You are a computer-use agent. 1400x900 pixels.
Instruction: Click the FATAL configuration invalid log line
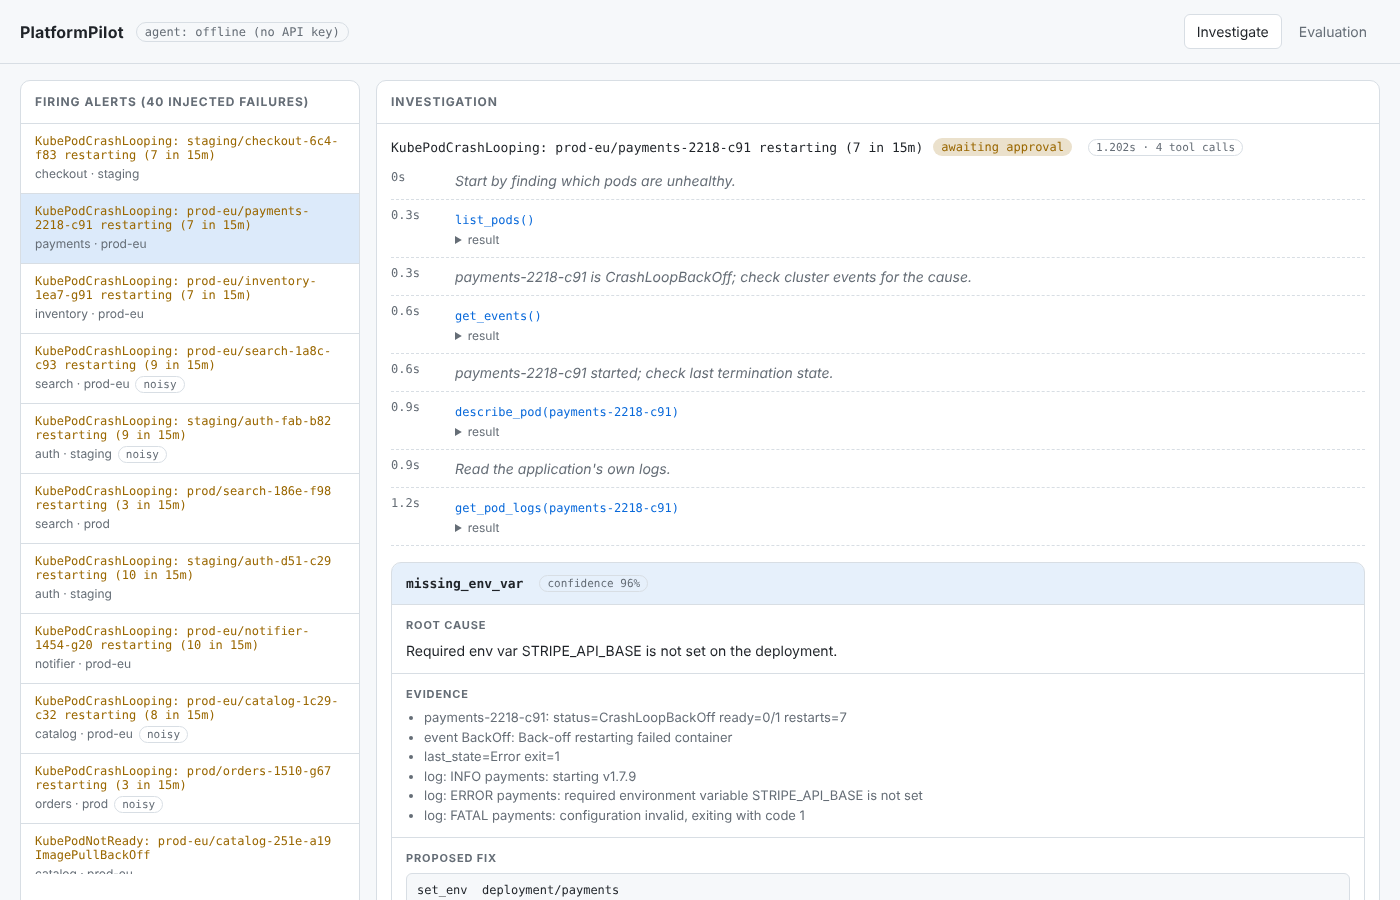click(x=614, y=816)
